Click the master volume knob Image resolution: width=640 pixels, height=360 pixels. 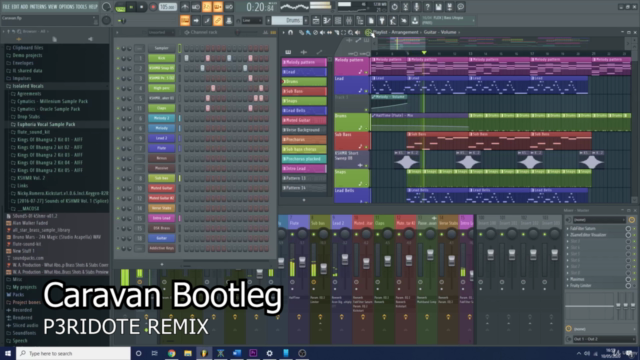tap(106, 7)
